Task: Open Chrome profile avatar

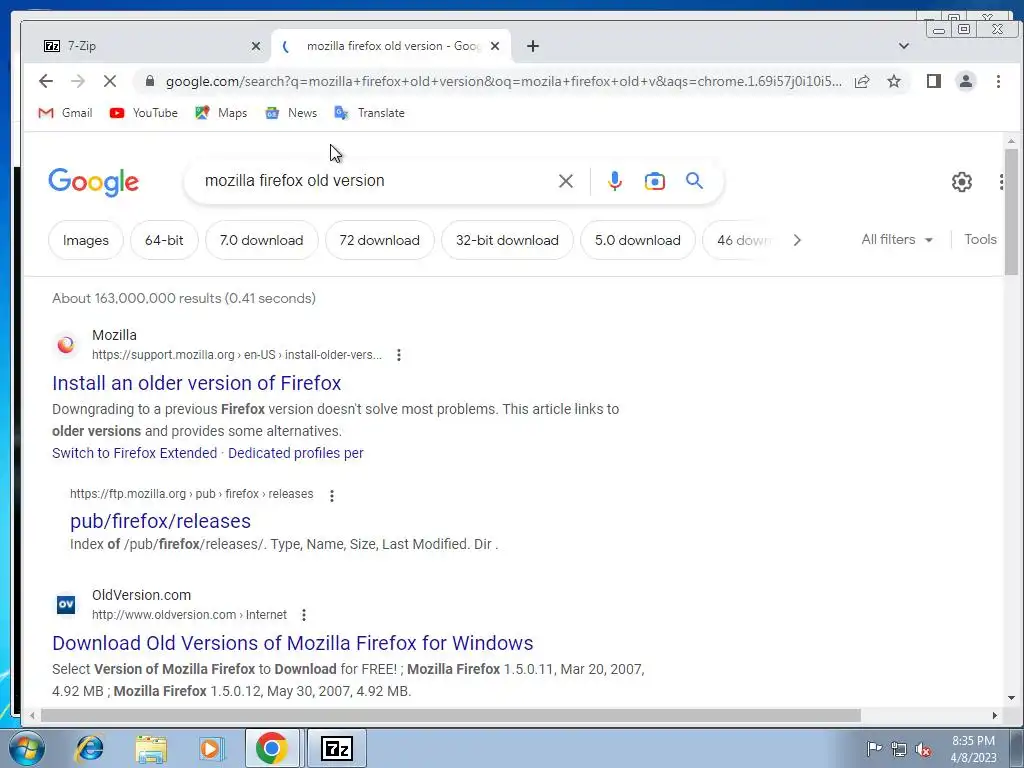Action: pyautogui.click(x=966, y=81)
